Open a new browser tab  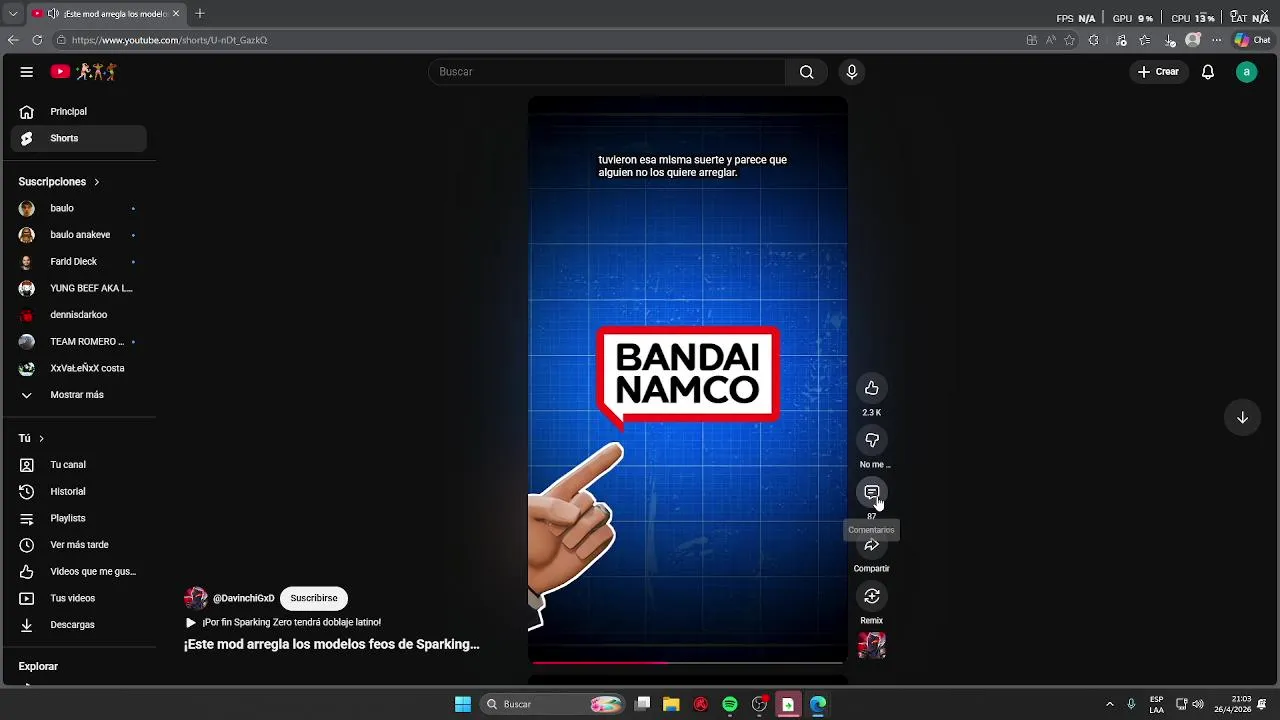tap(200, 14)
